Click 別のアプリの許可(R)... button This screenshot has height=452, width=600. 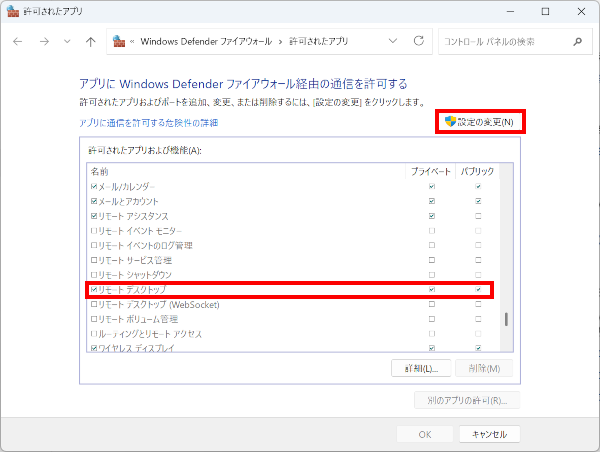click(467, 400)
